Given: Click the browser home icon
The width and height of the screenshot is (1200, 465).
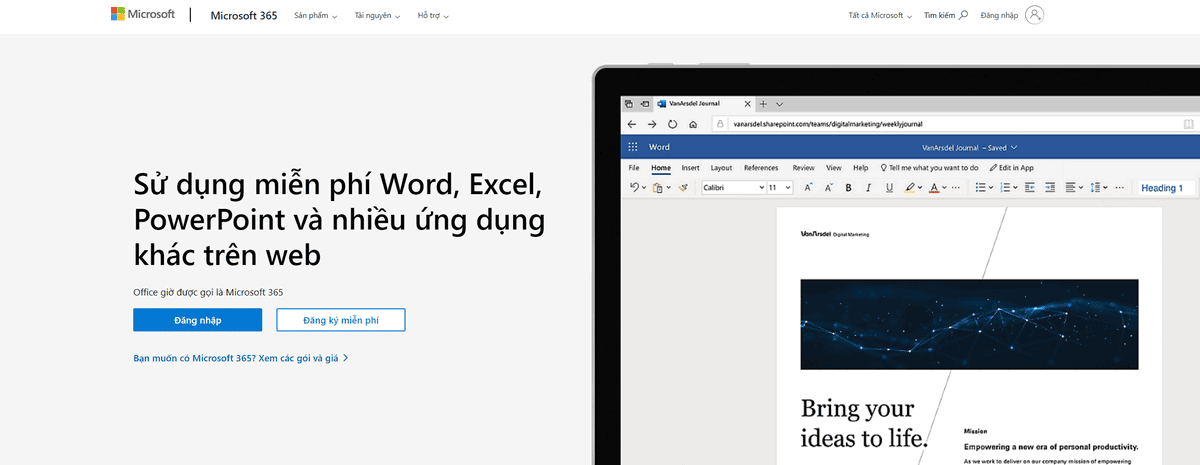Looking at the screenshot, I should point(693,124).
